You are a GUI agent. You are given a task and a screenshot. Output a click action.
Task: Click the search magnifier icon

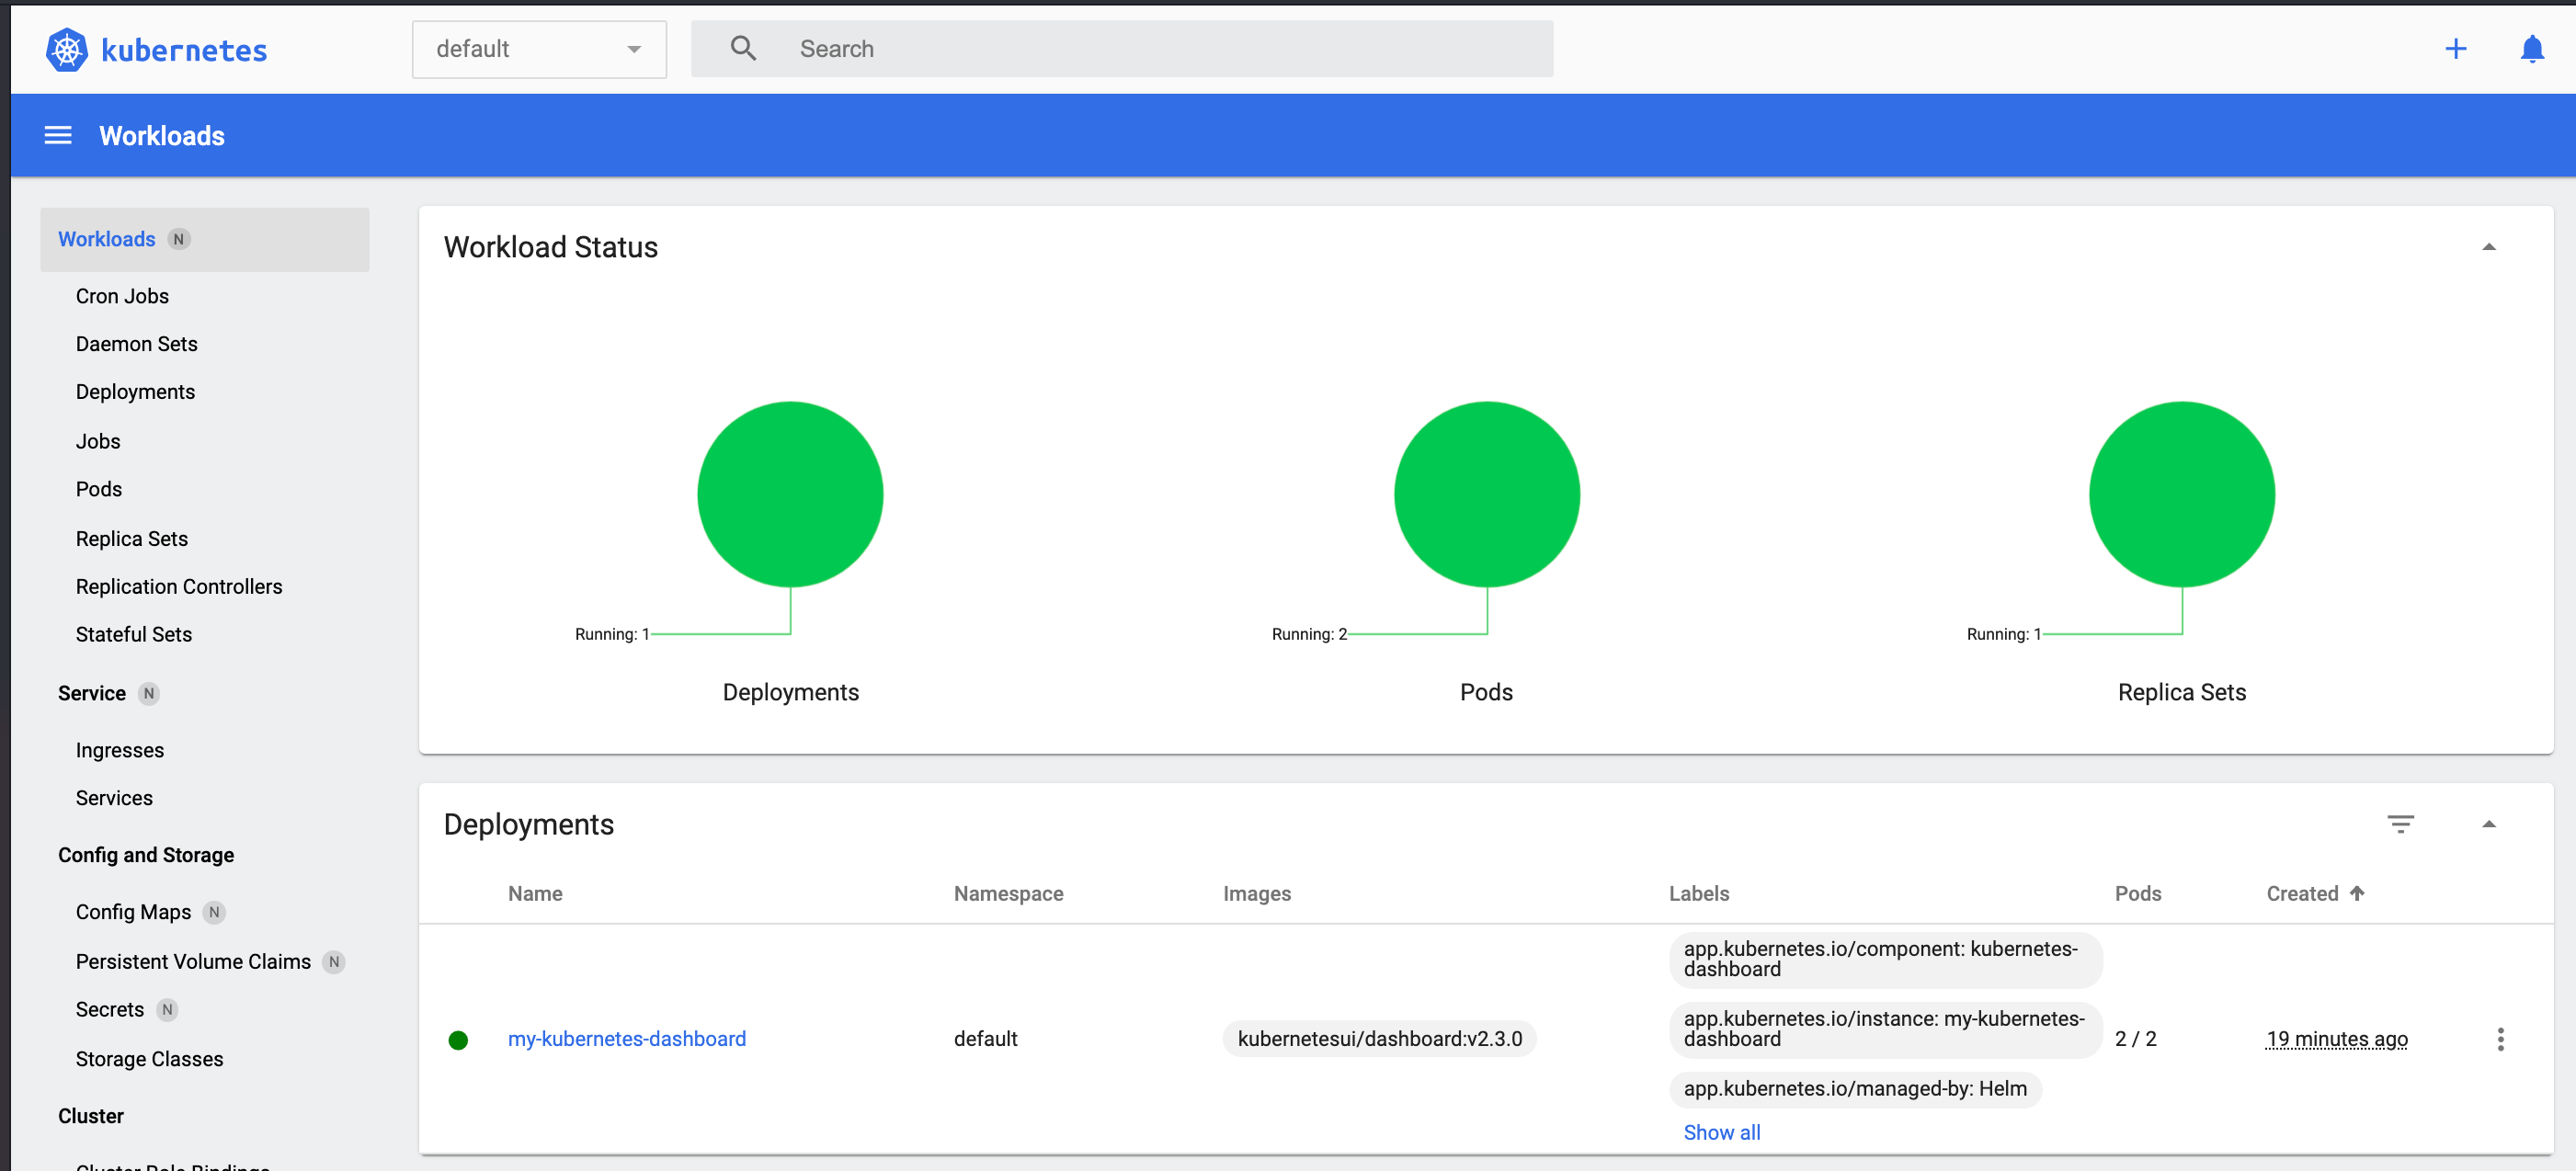click(743, 47)
